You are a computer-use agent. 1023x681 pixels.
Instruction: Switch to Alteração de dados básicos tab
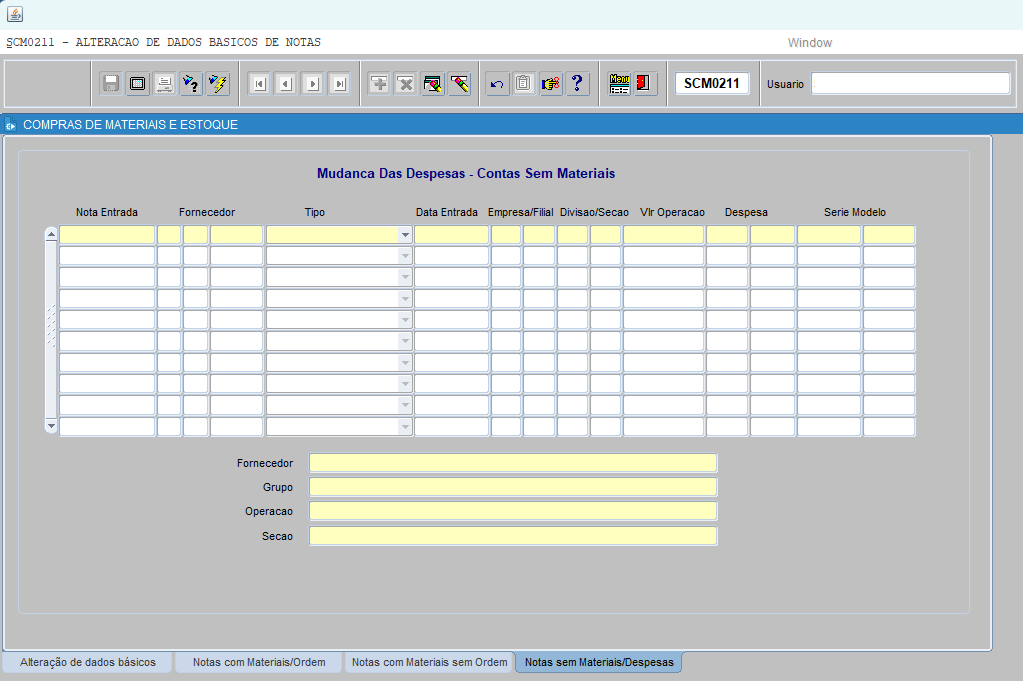coord(88,662)
